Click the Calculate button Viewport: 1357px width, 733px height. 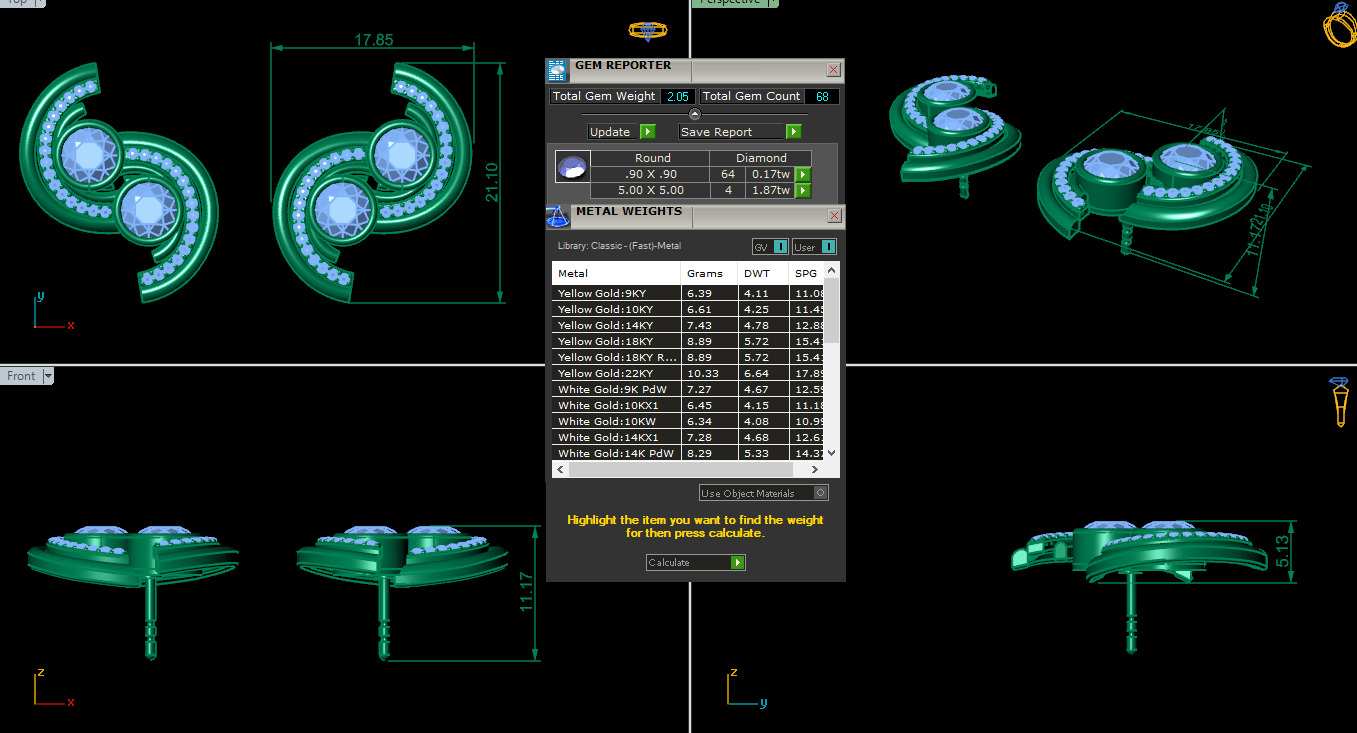[x=696, y=563]
